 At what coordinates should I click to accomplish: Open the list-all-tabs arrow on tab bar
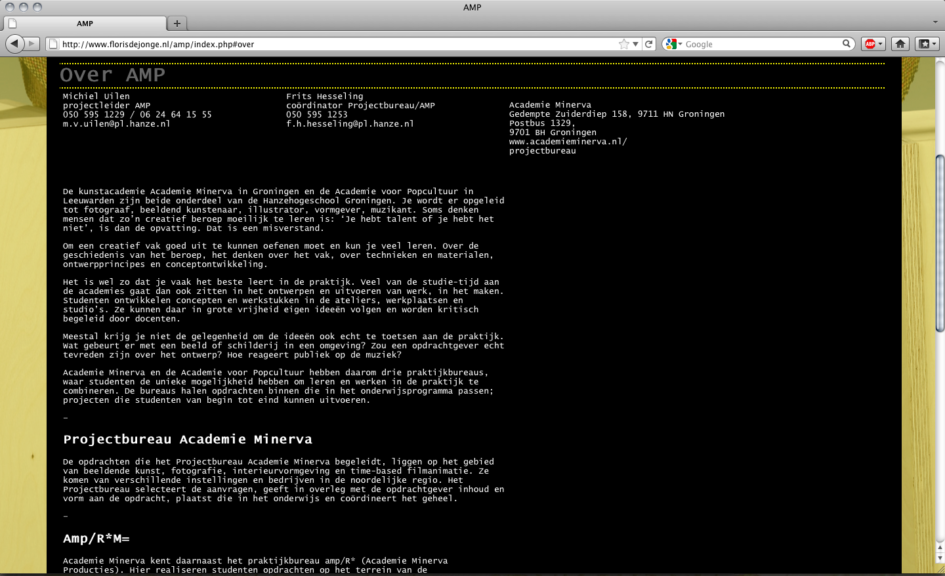935,22
